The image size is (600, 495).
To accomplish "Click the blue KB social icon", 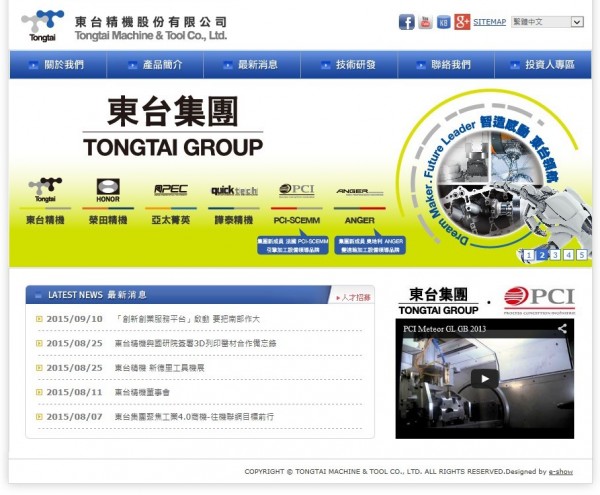I will tap(443, 23).
